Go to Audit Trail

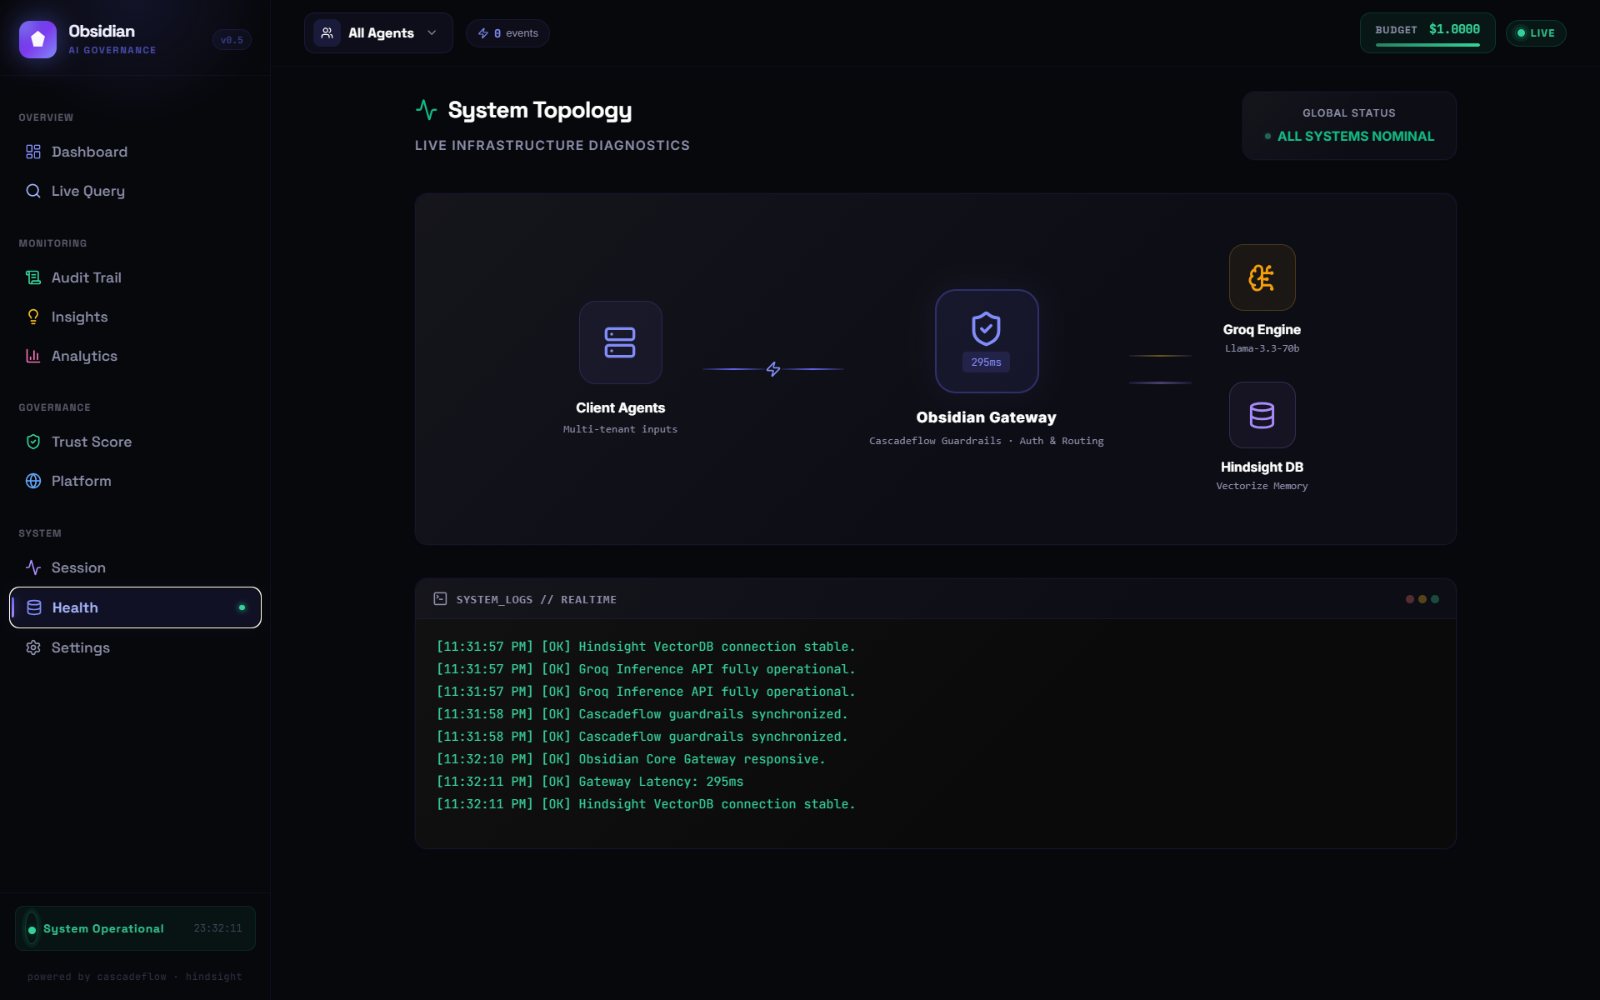135,278
